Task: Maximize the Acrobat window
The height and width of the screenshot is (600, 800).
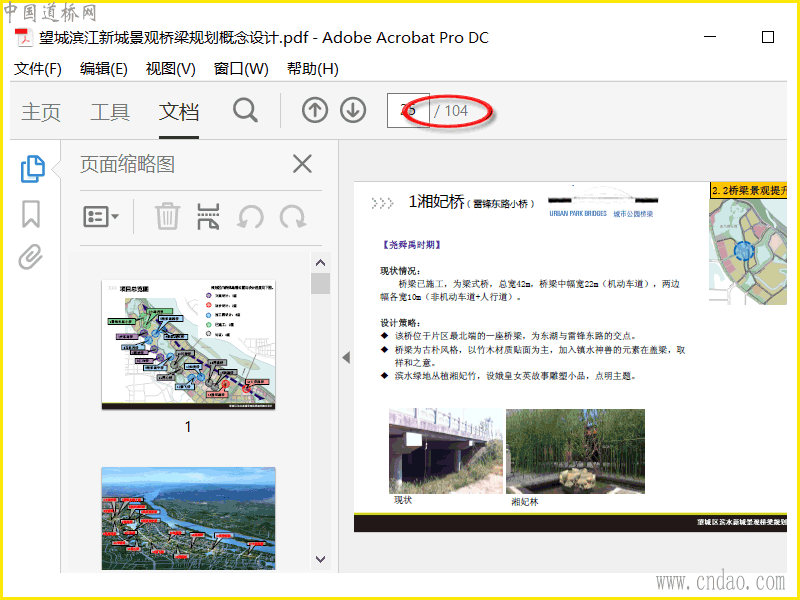Action: (x=767, y=37)
